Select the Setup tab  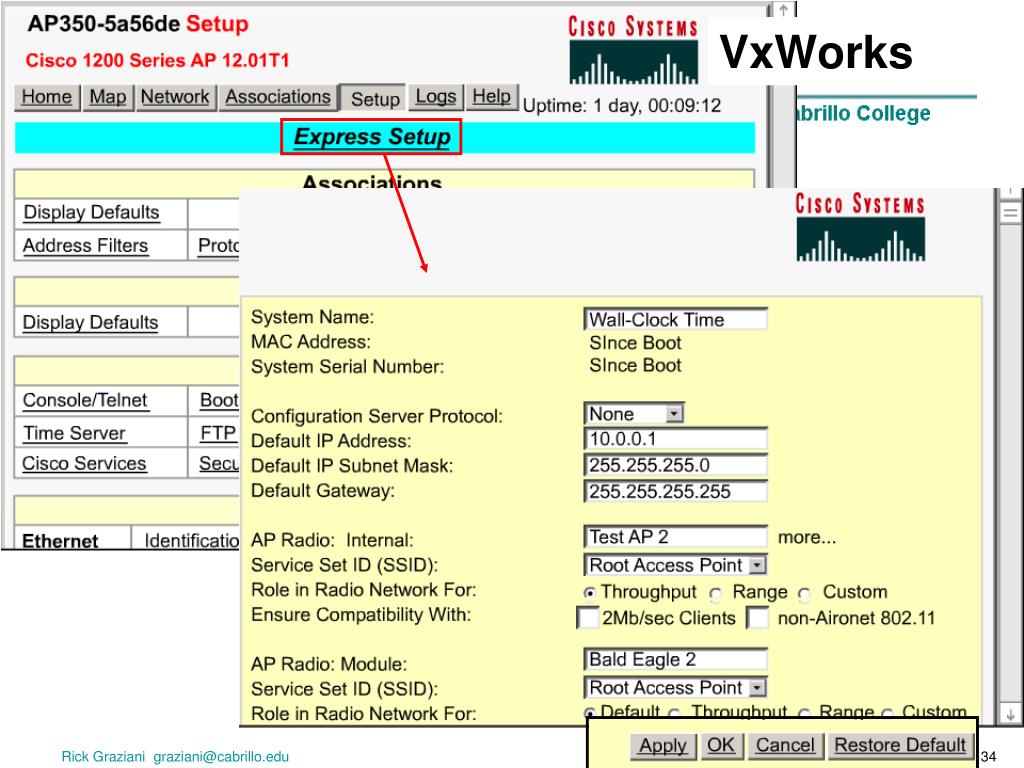click(375, 99)
